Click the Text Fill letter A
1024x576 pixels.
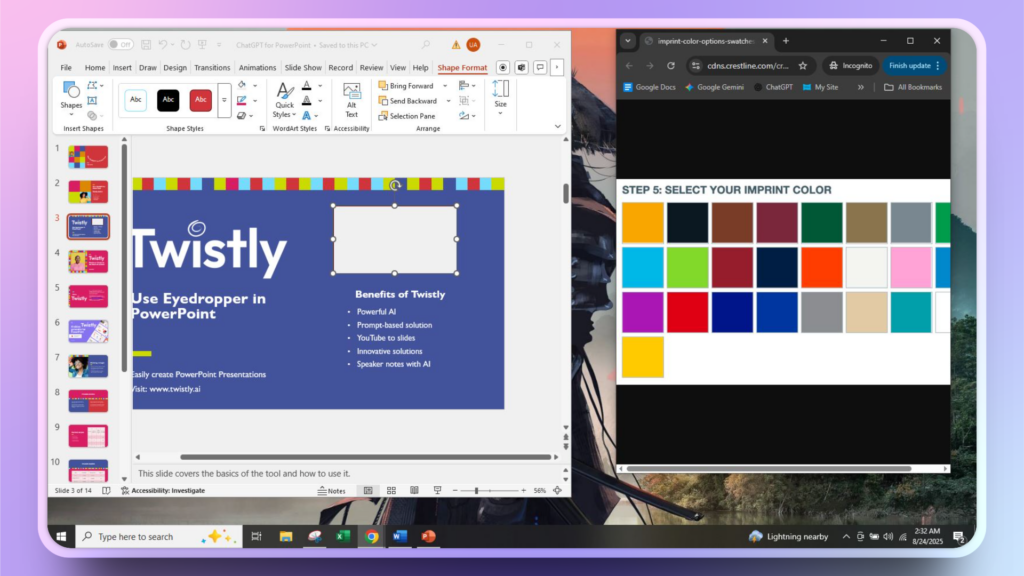306,86
